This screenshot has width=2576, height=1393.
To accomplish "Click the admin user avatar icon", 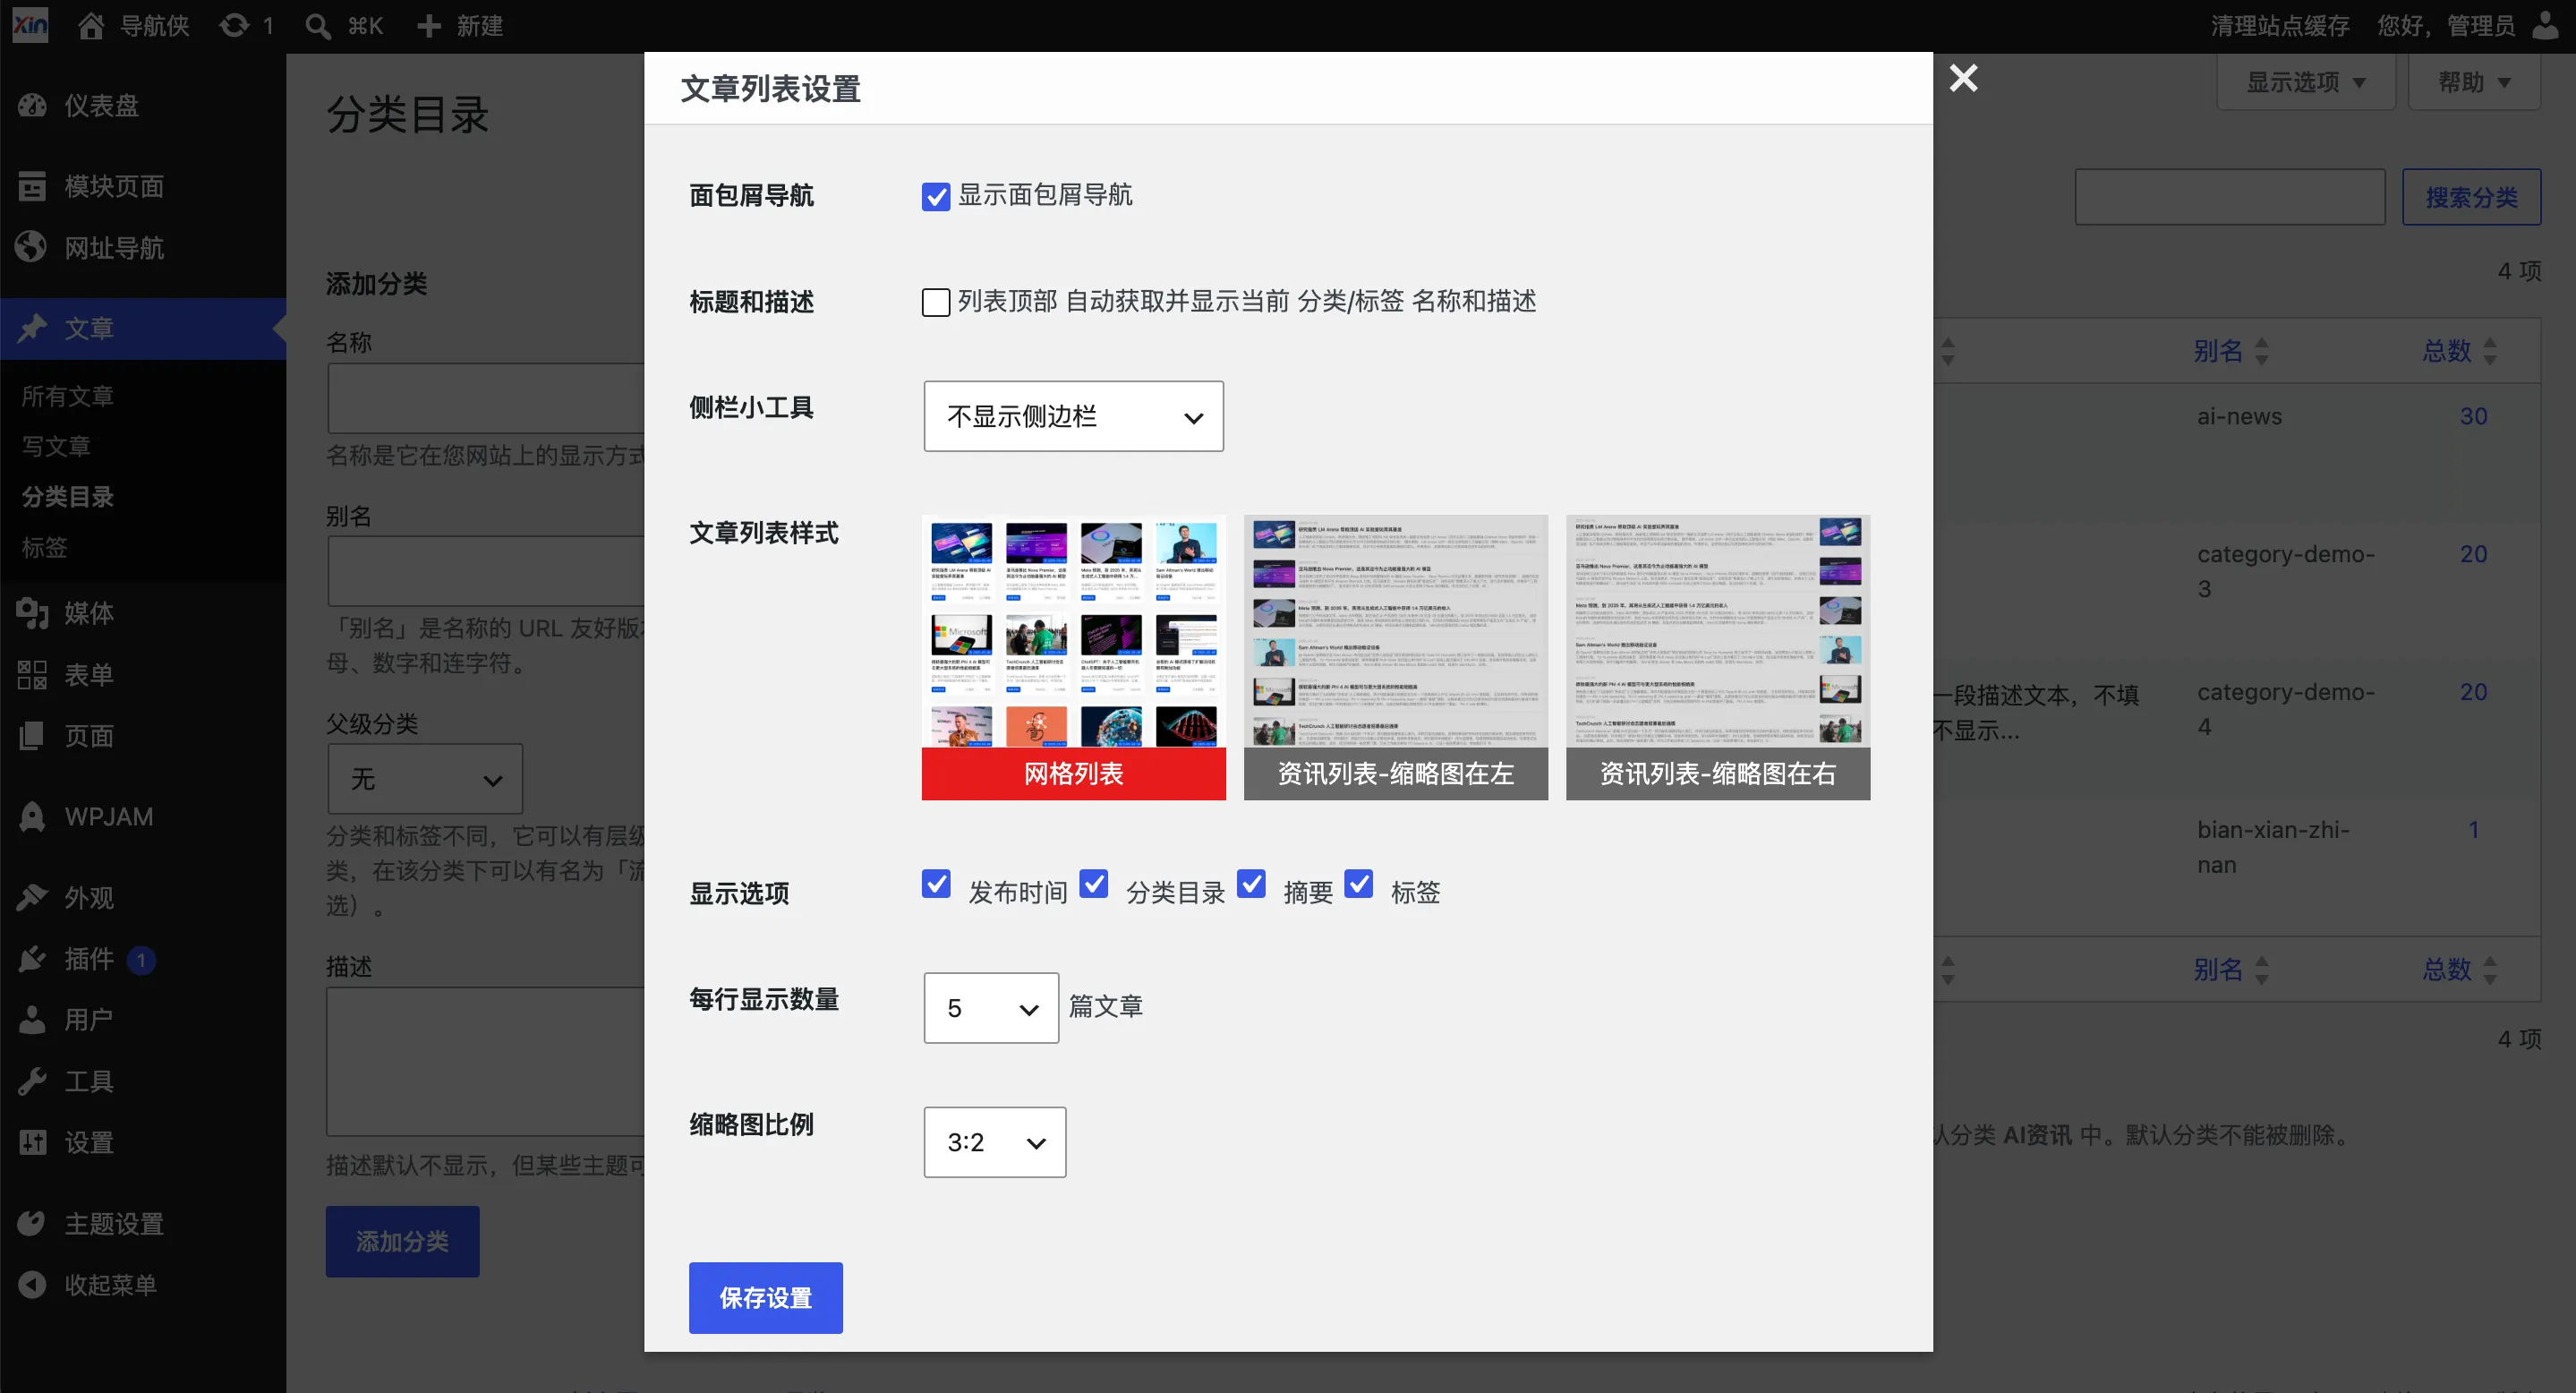I will tap(2545, 25).
